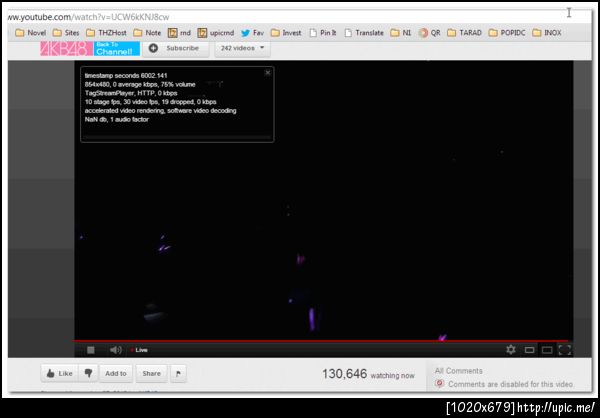Share this video
Image resolution: width=600 pixels, height=418 pixels.
(152, 373)
